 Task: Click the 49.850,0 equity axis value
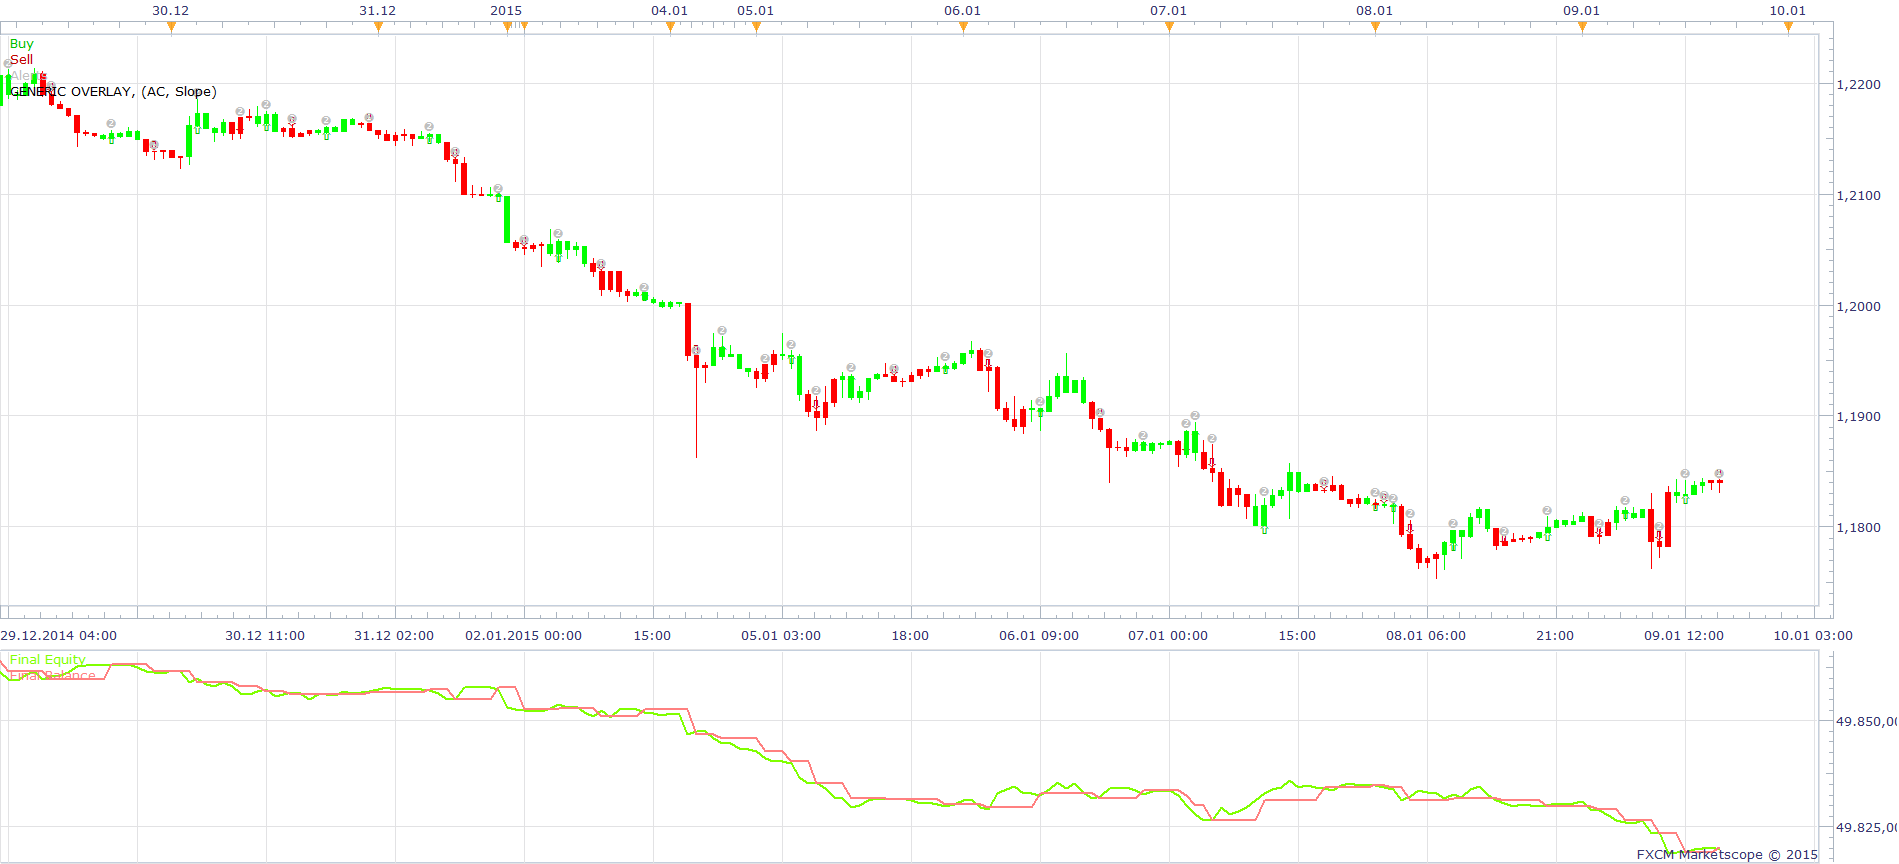[1866, 721]
